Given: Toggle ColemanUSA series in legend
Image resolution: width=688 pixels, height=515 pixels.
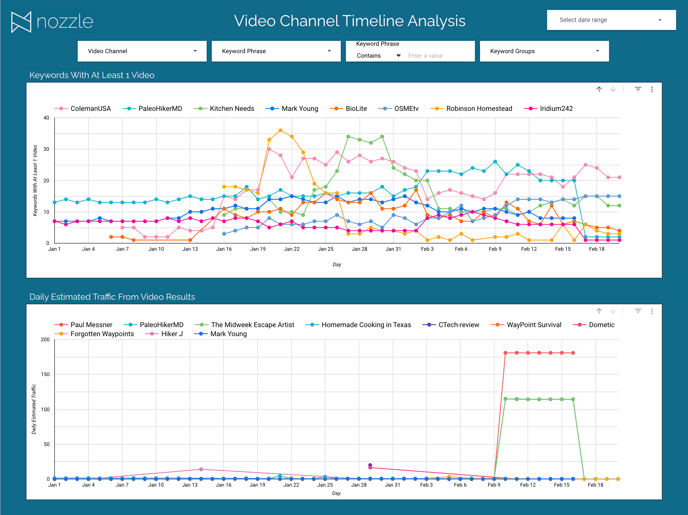Looking at the screenshot, I should [x=83, y=108].
